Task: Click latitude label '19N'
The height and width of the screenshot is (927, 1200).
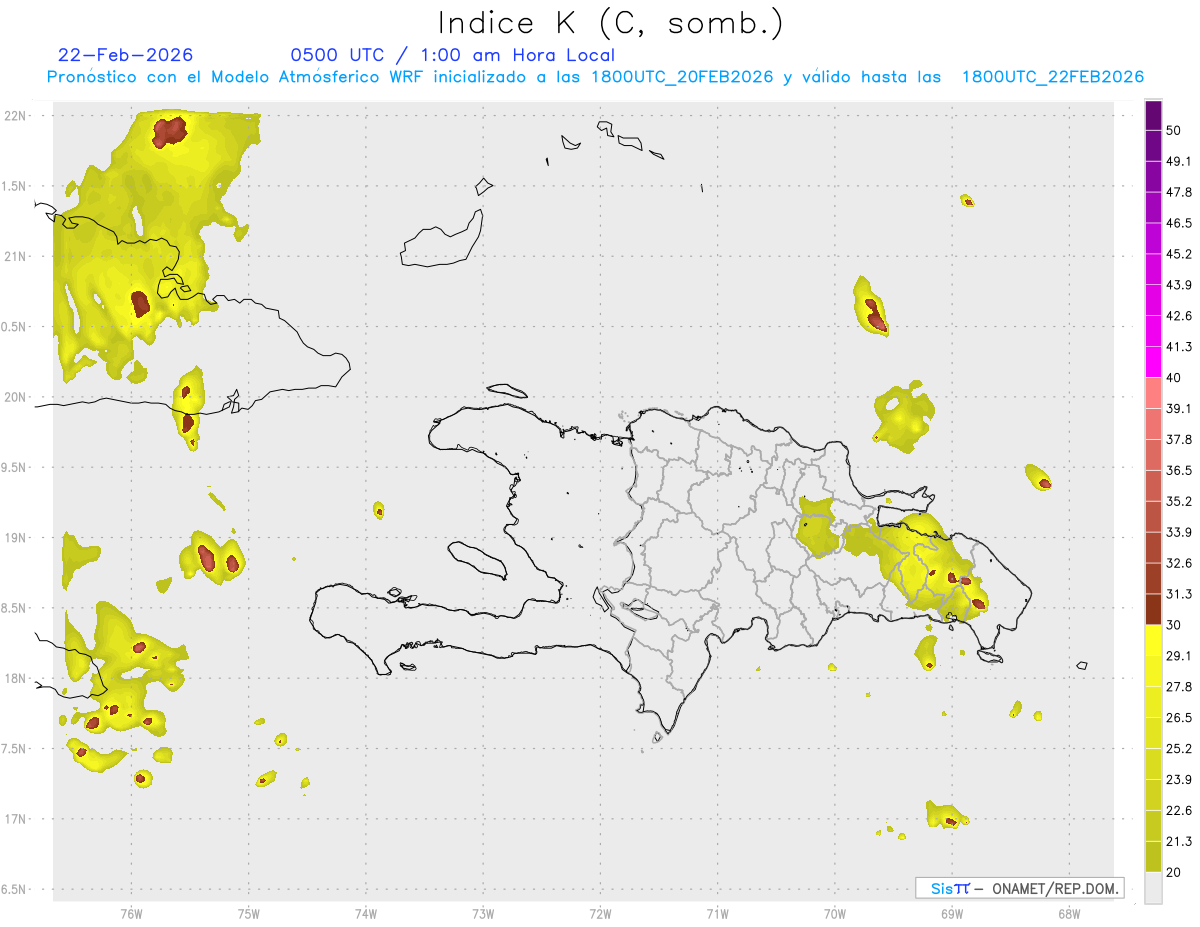Action: point(17,538)
